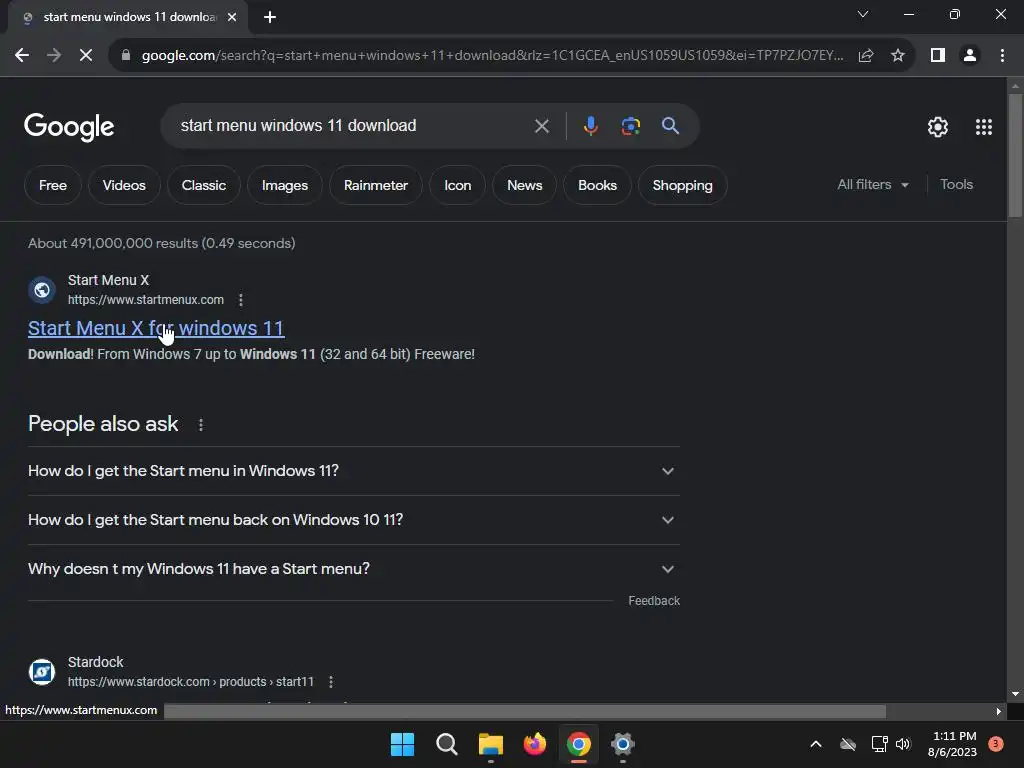Open the volume speaker tray icon

(x=903, y=744)
